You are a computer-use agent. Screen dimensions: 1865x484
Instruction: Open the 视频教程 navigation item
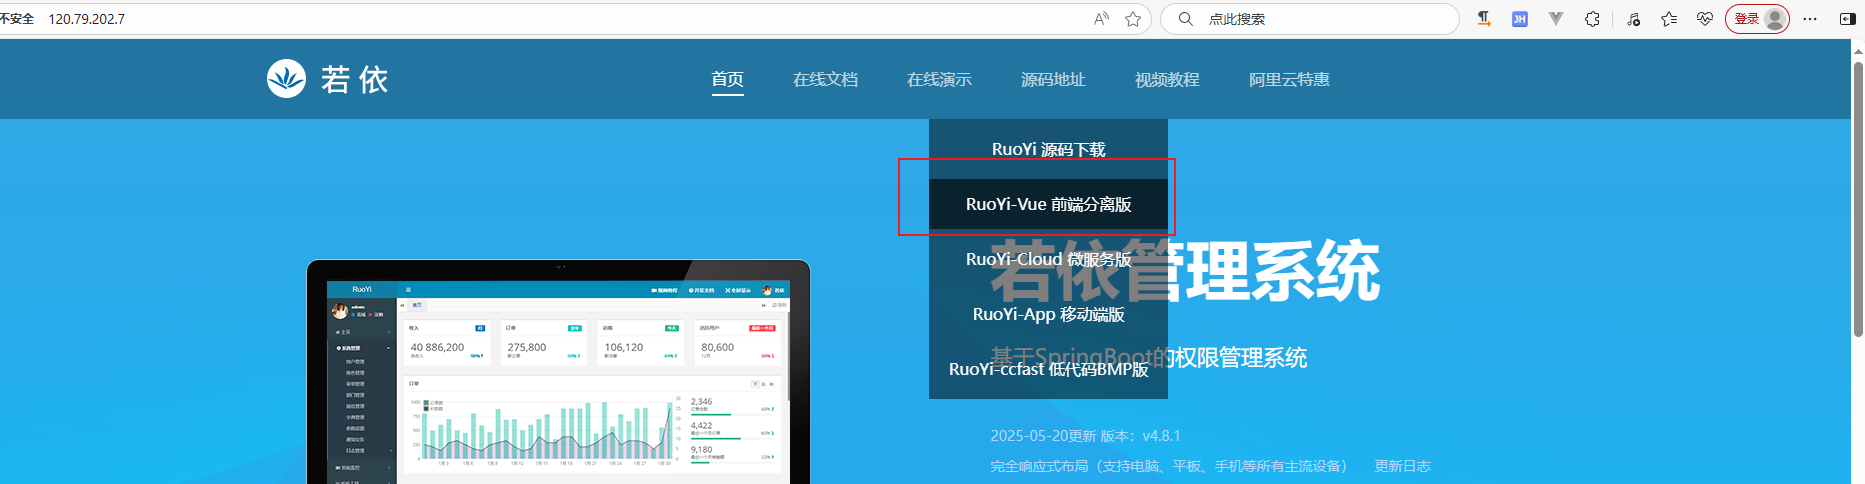[1167, 80]
